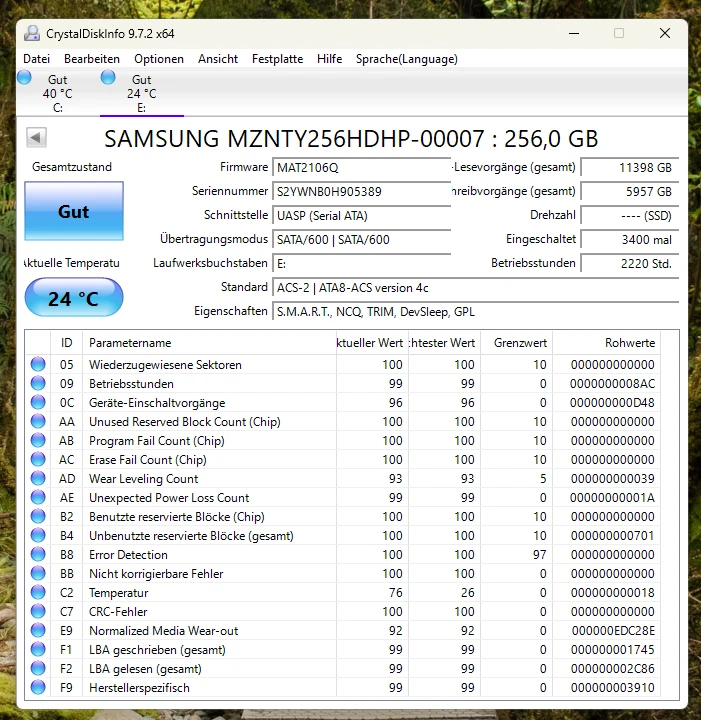Open the Festplatte menu

[277, 59]
